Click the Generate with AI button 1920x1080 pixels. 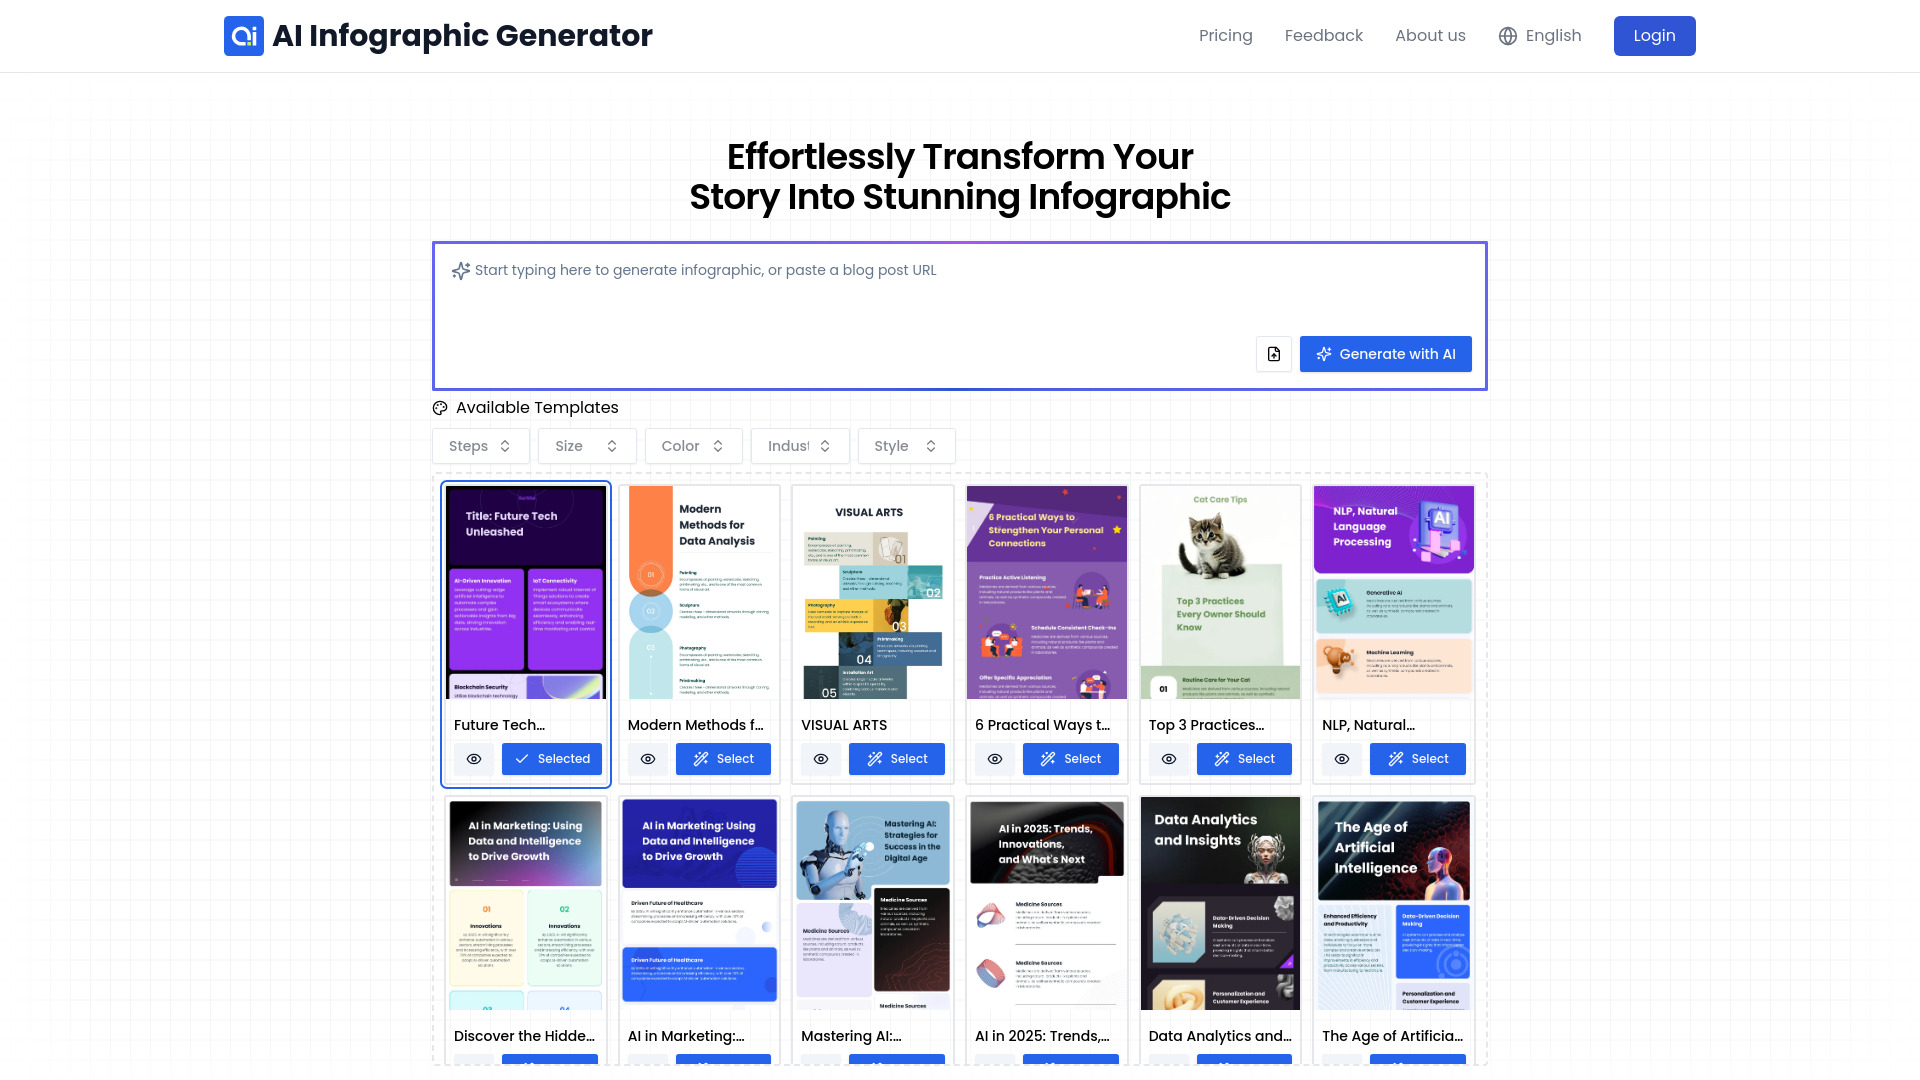[1385, 353]
